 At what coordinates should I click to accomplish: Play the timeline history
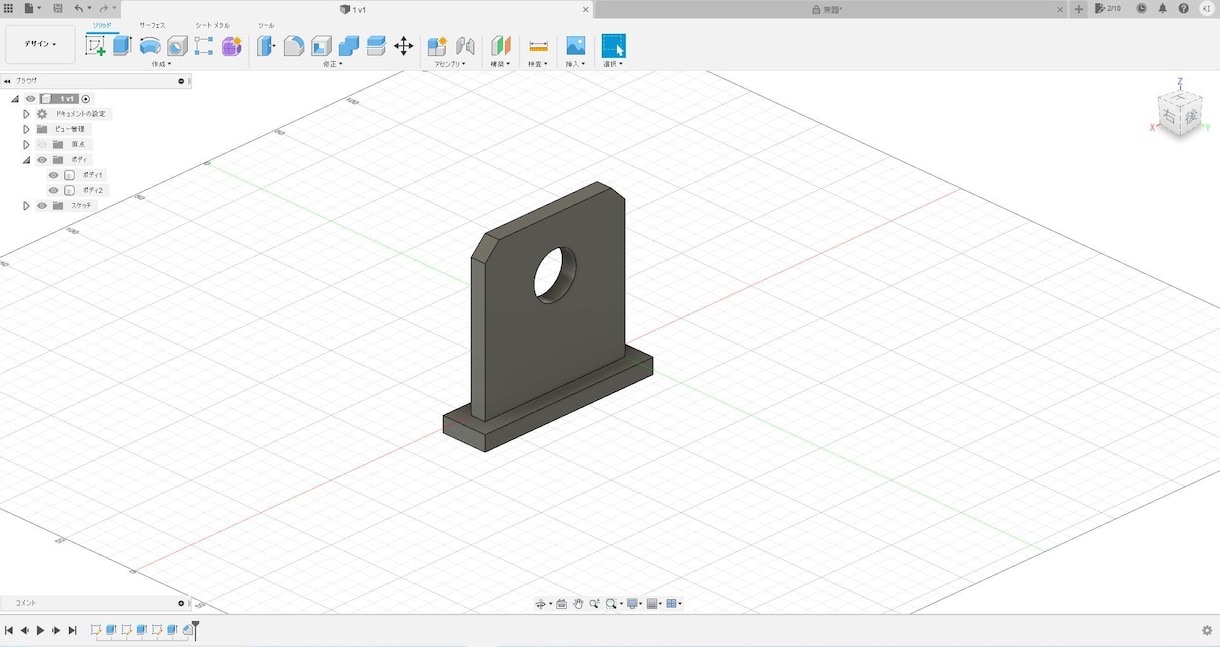click(x=40, y=630)
